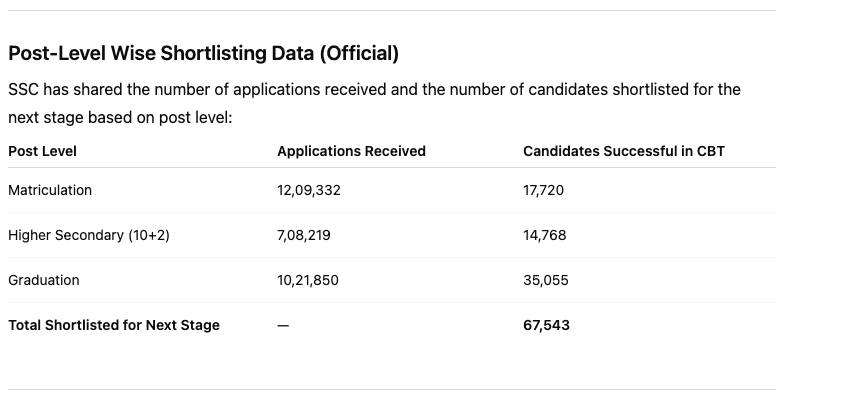Click the 12,09,332 applications cell
Screen dimensions: 856x406
pos(309,190)
